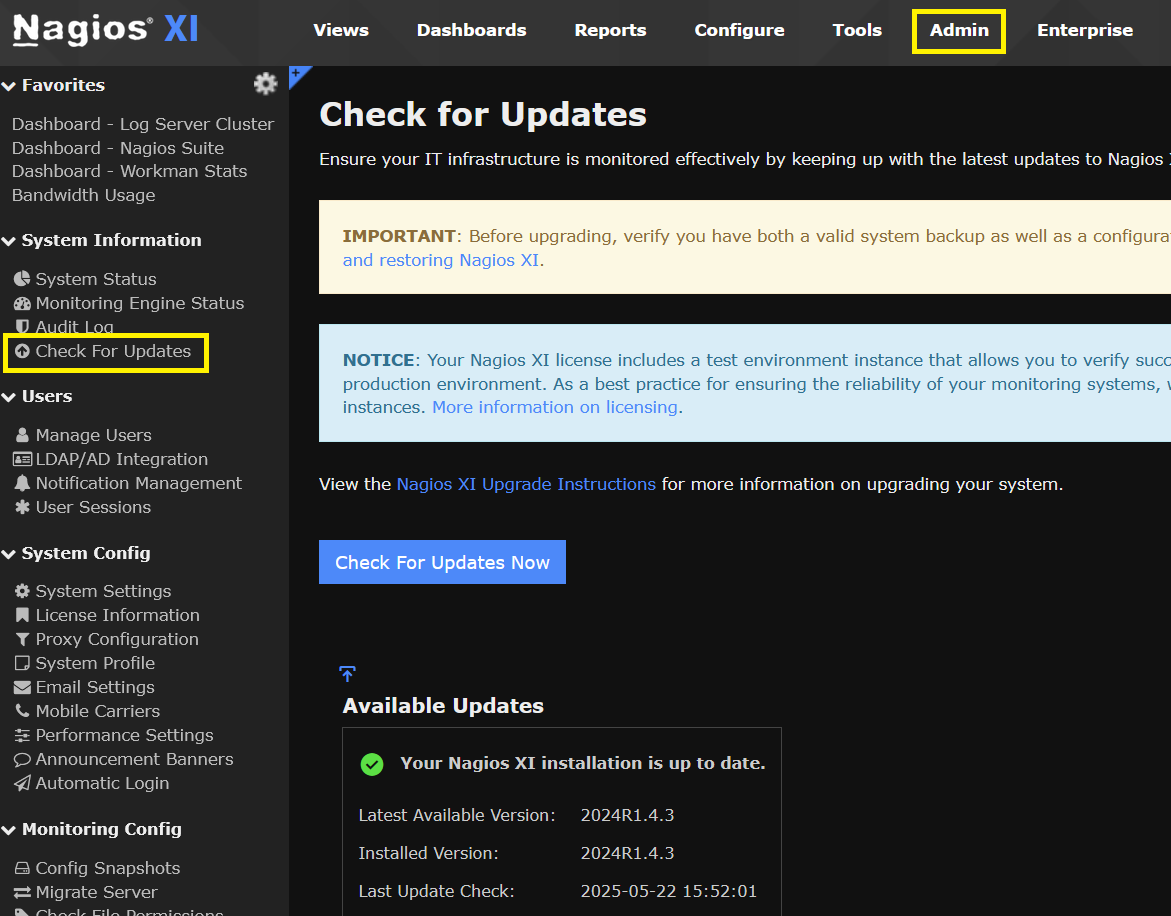Image resolution: width=1171 pixels, height=916 pixels.
Task: Click the Favorites gear settings icon
Action: pyautogui.click(x=265, y=84)
